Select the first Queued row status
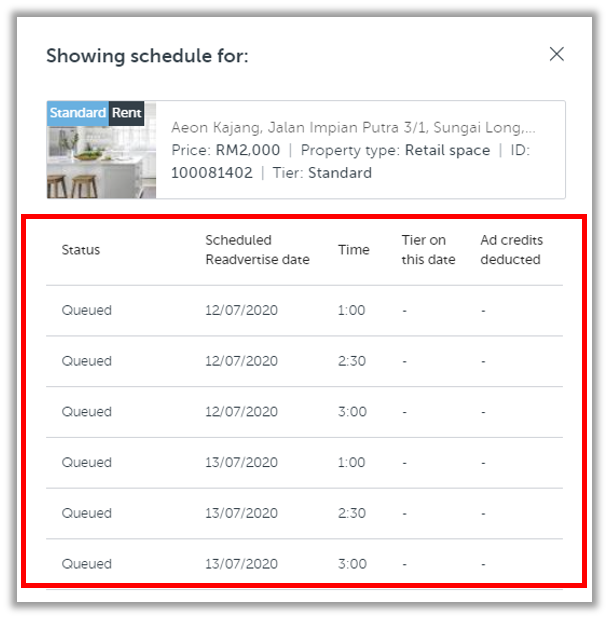 coord(87,311)
